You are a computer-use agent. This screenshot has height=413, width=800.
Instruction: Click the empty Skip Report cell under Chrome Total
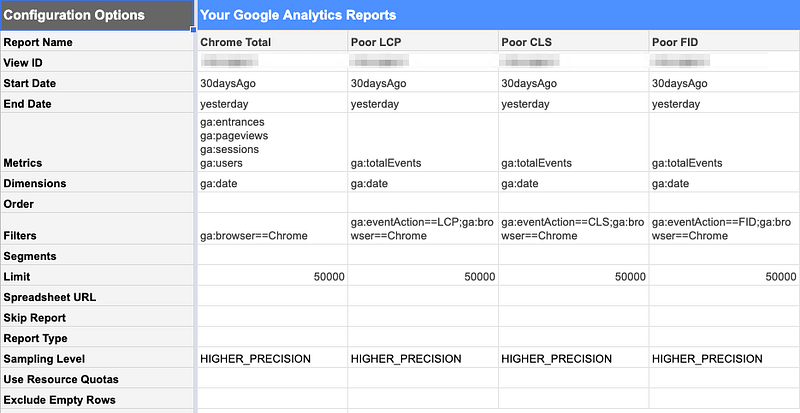(x=272, y=318)
